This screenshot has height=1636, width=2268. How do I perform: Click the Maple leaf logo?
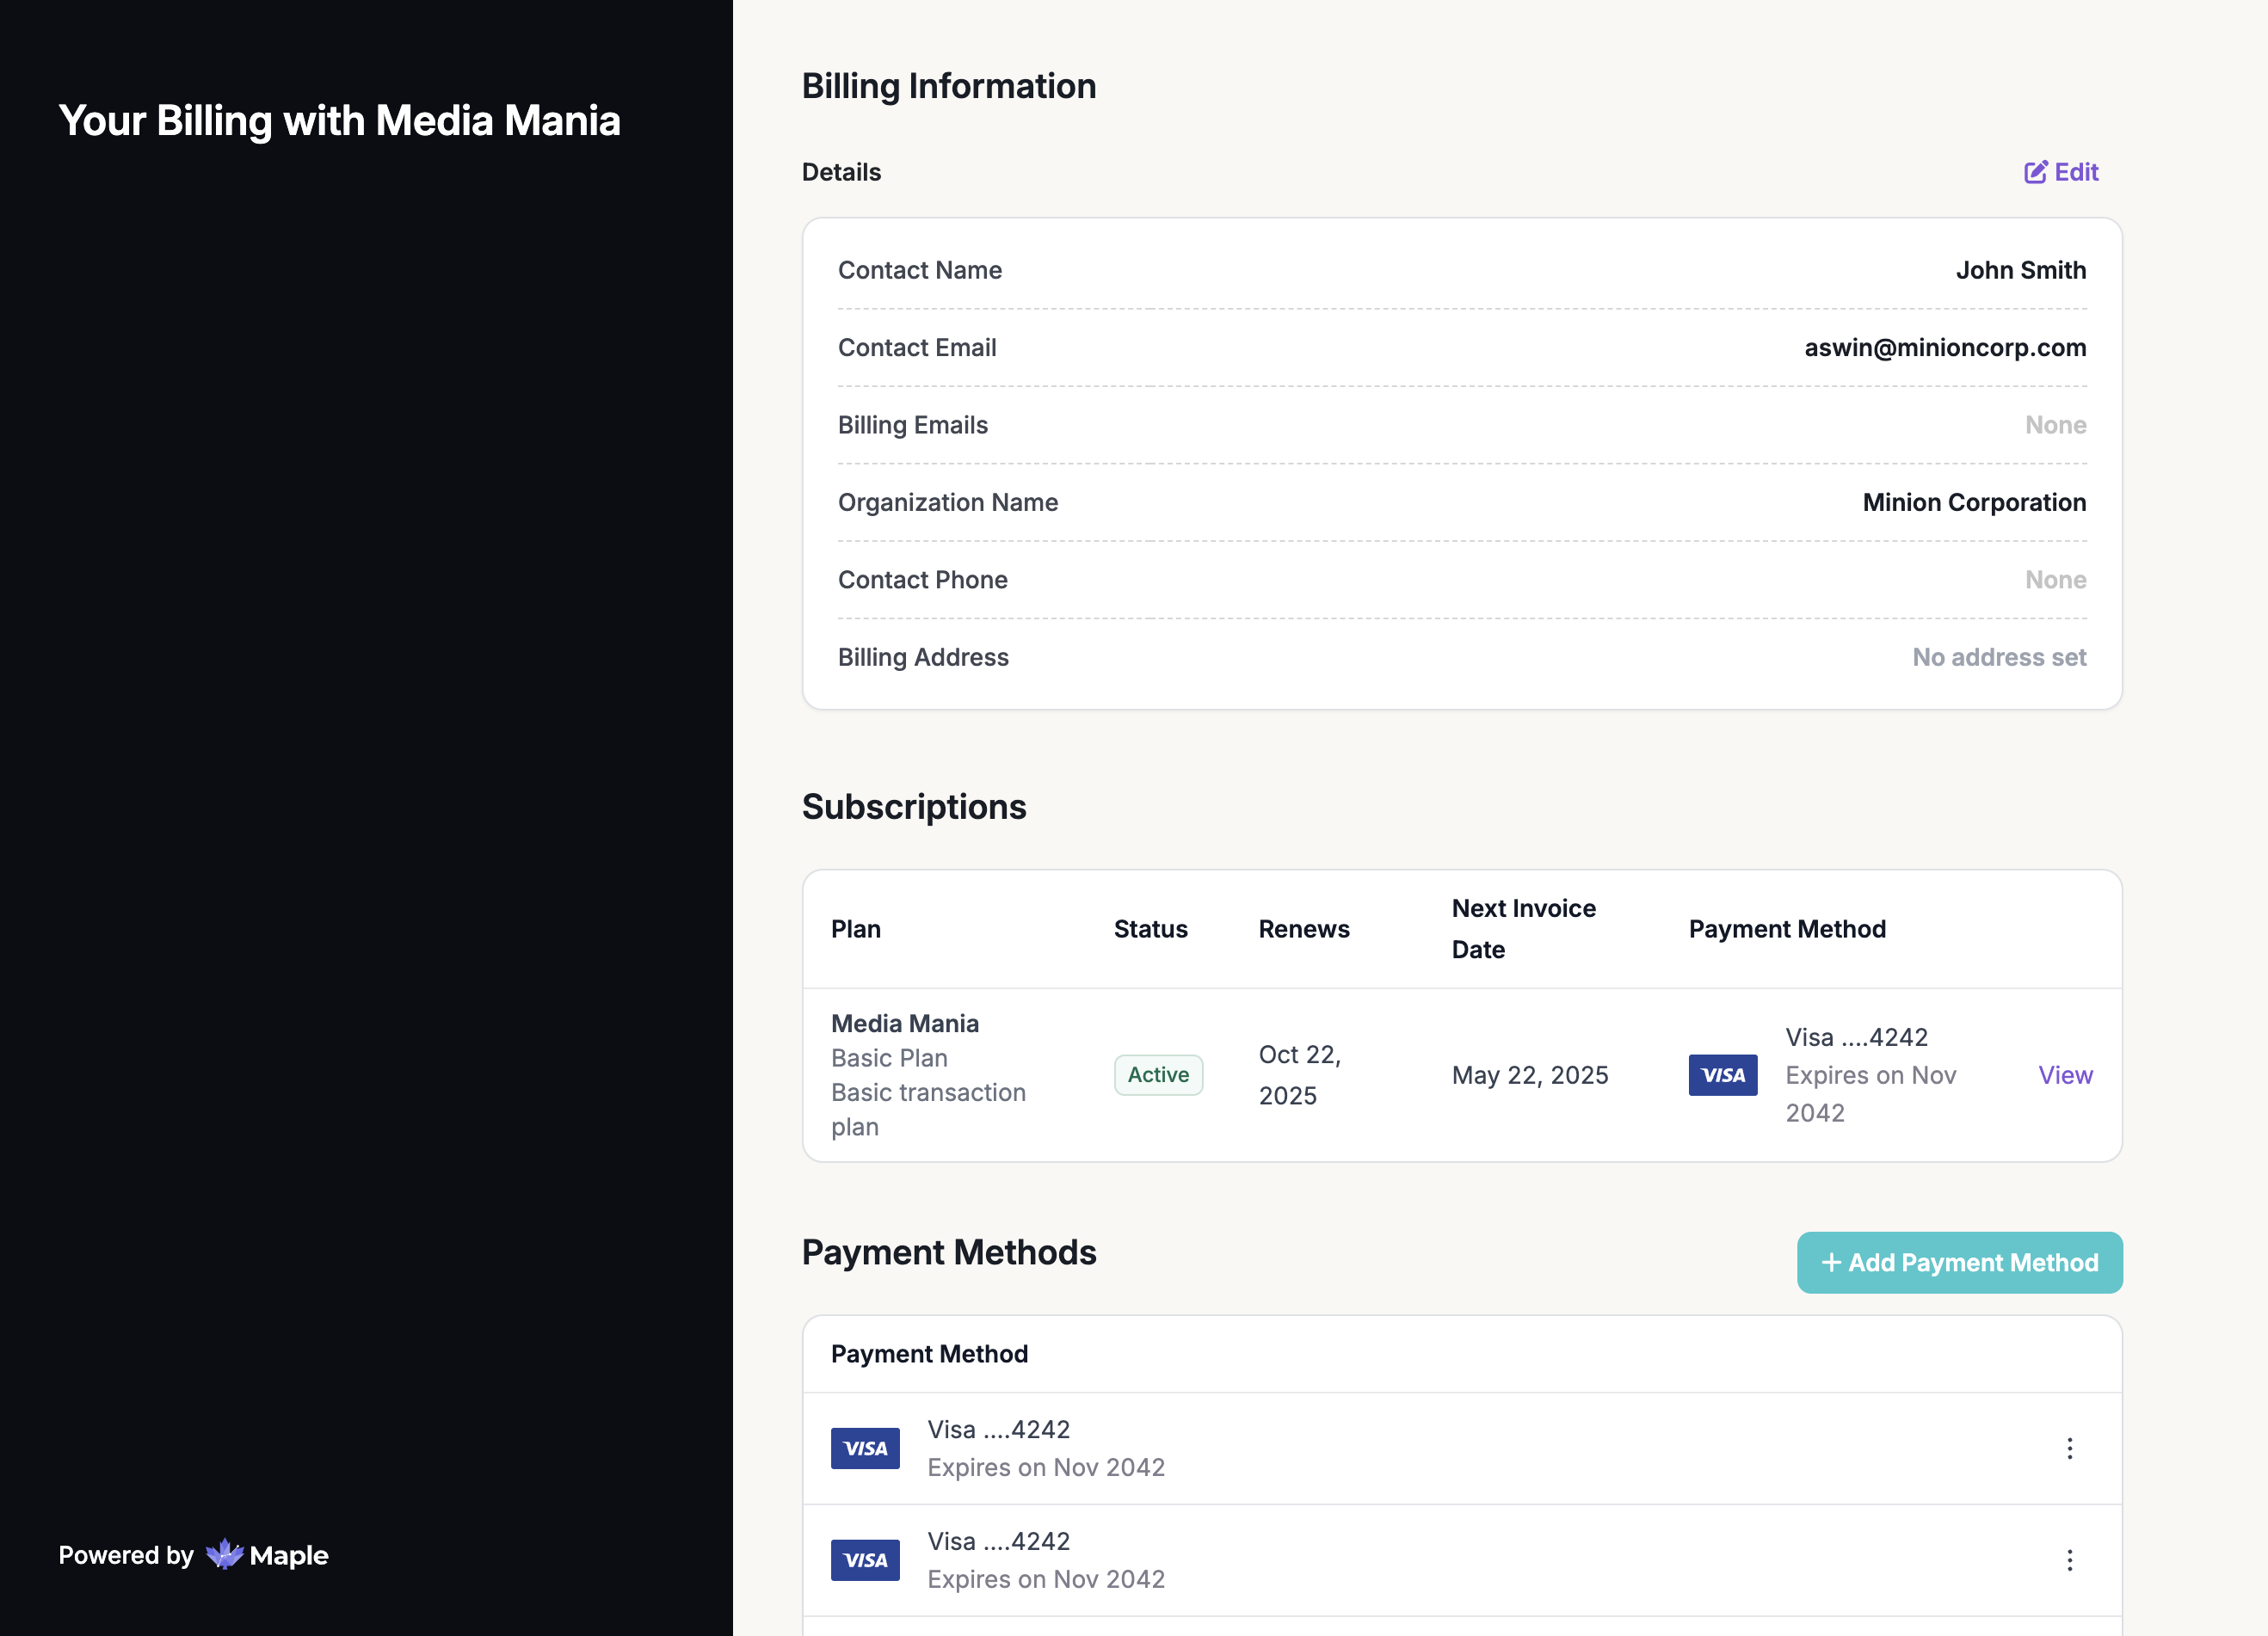pos(224,1554)
